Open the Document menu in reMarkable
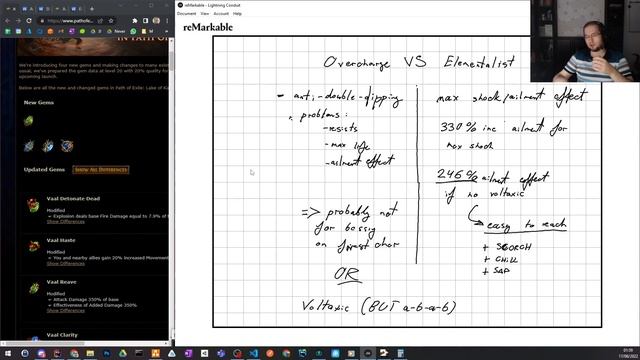 187,14
